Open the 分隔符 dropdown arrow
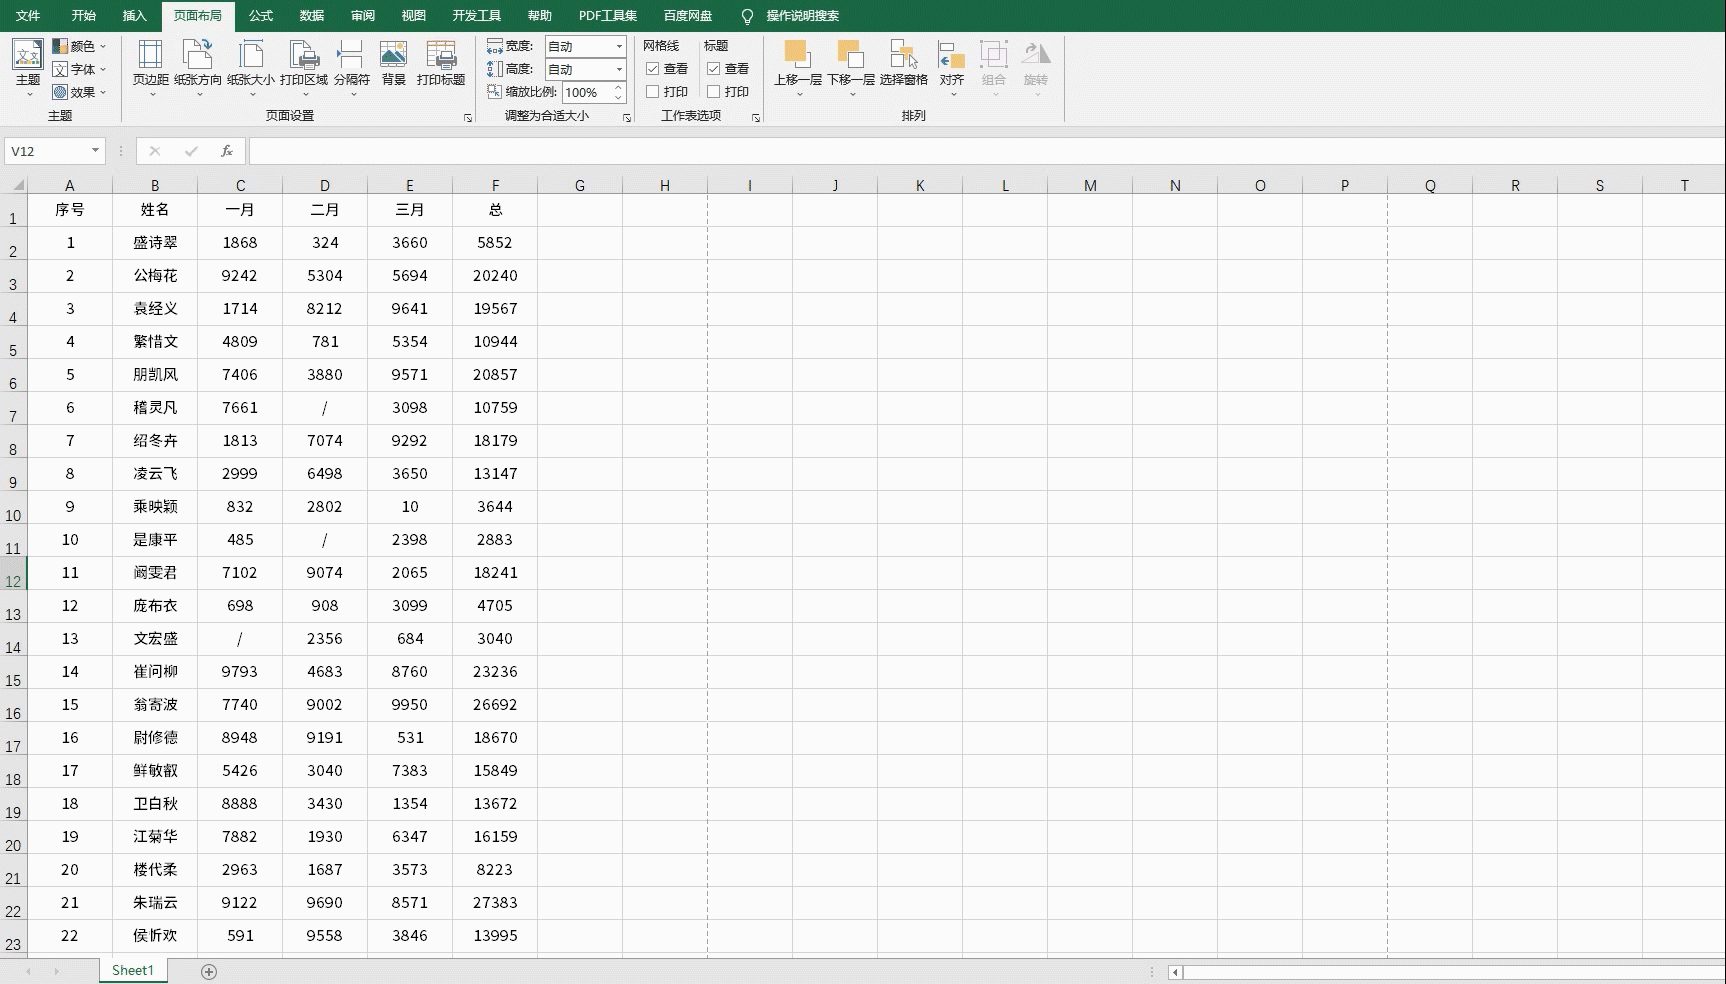Screen dimensions: 1726x984 [352, 94]
